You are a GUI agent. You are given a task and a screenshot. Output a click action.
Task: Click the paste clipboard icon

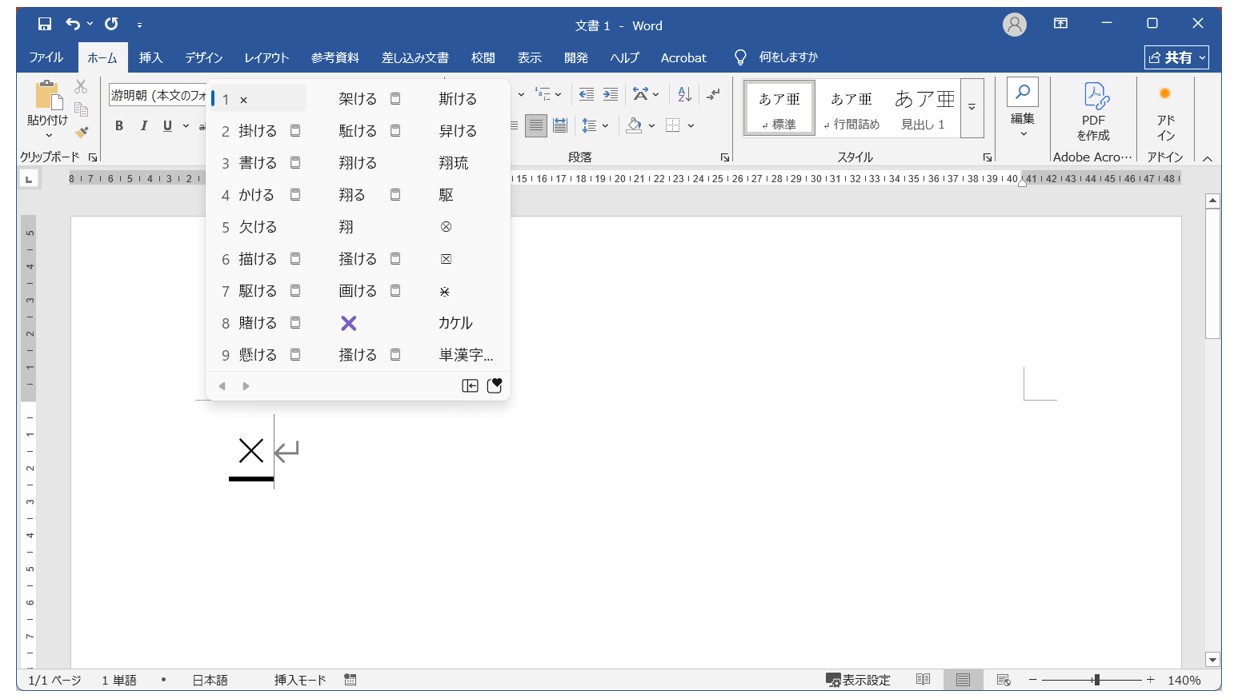click(x=47, y=96)
